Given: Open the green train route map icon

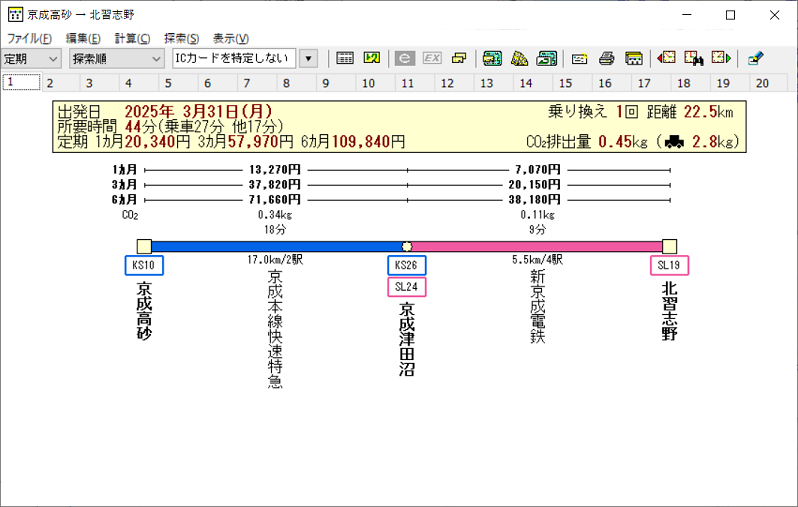Looking at the screenshot, I should 492,59.
